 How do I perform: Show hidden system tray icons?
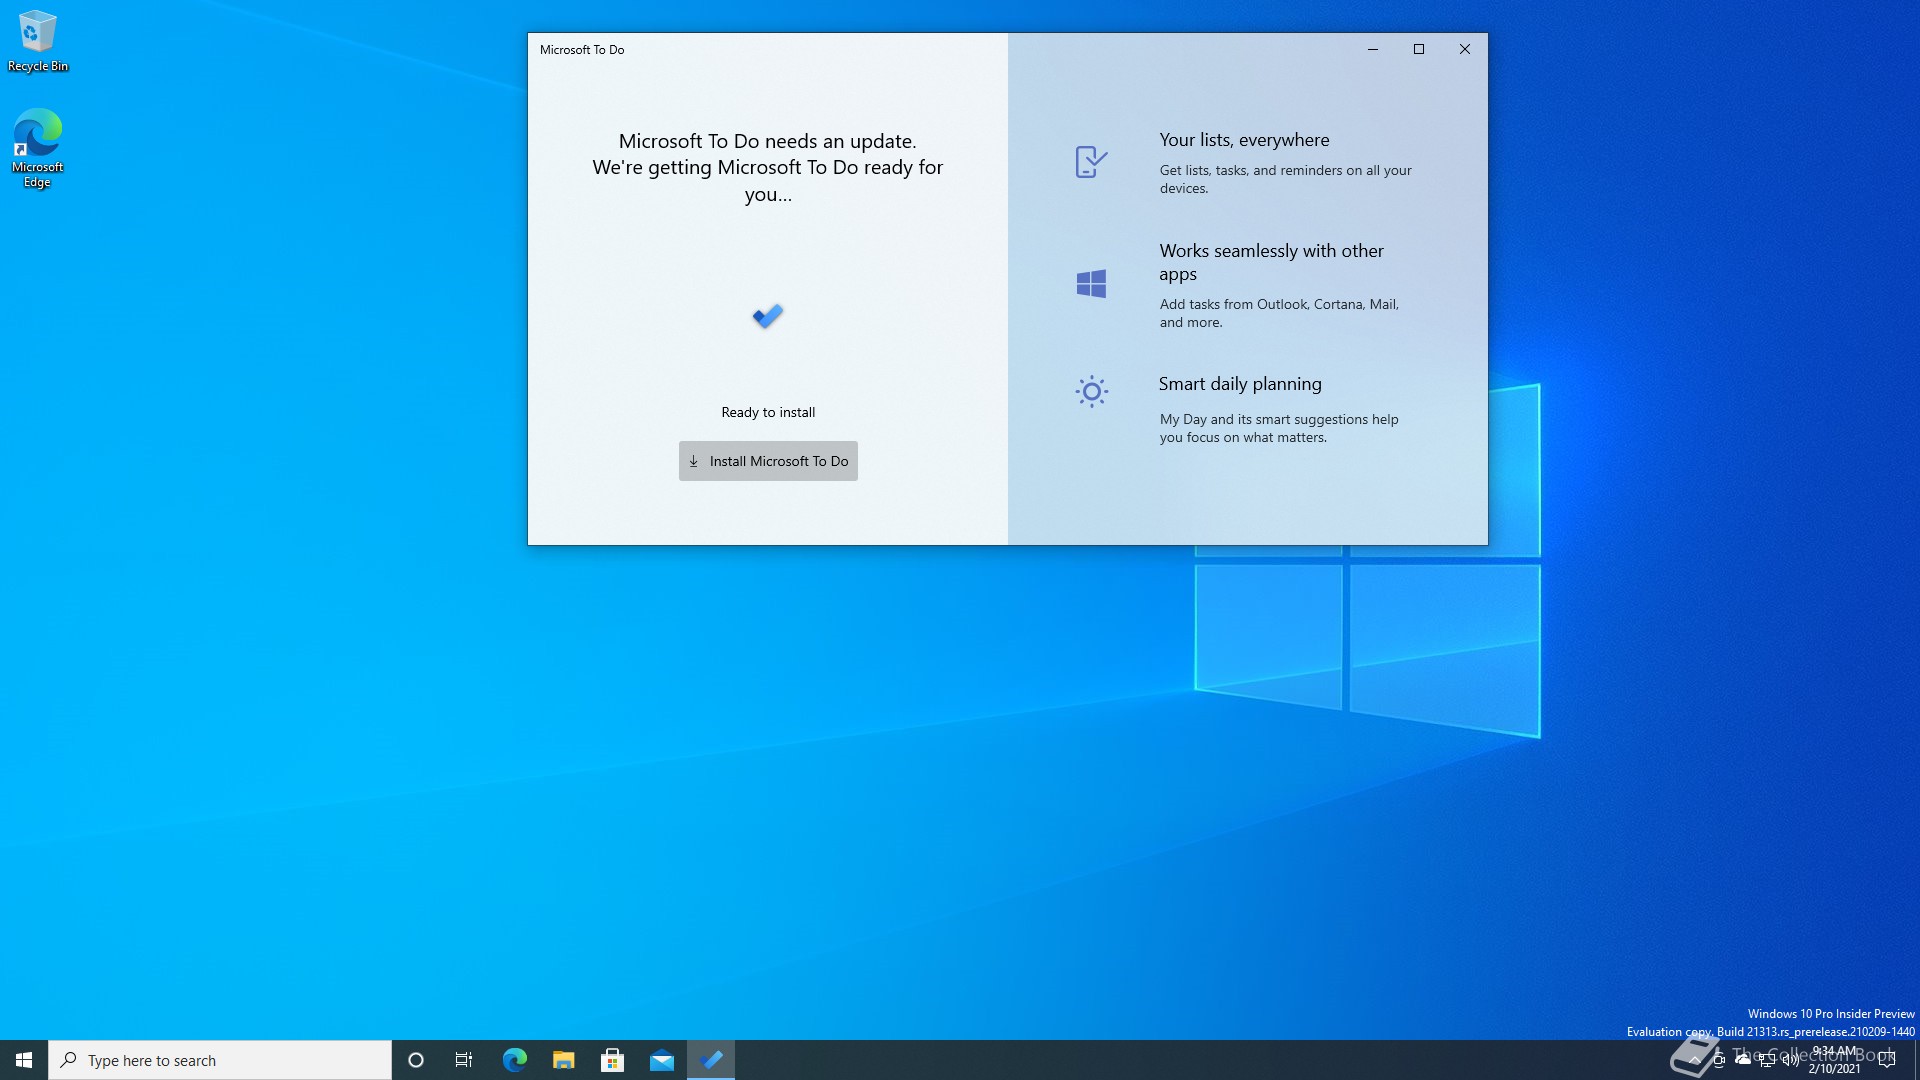pos(1694,1060)
